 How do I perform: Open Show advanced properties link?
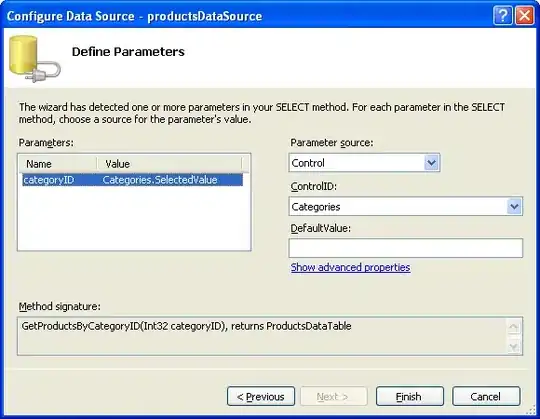click(350, 267)
